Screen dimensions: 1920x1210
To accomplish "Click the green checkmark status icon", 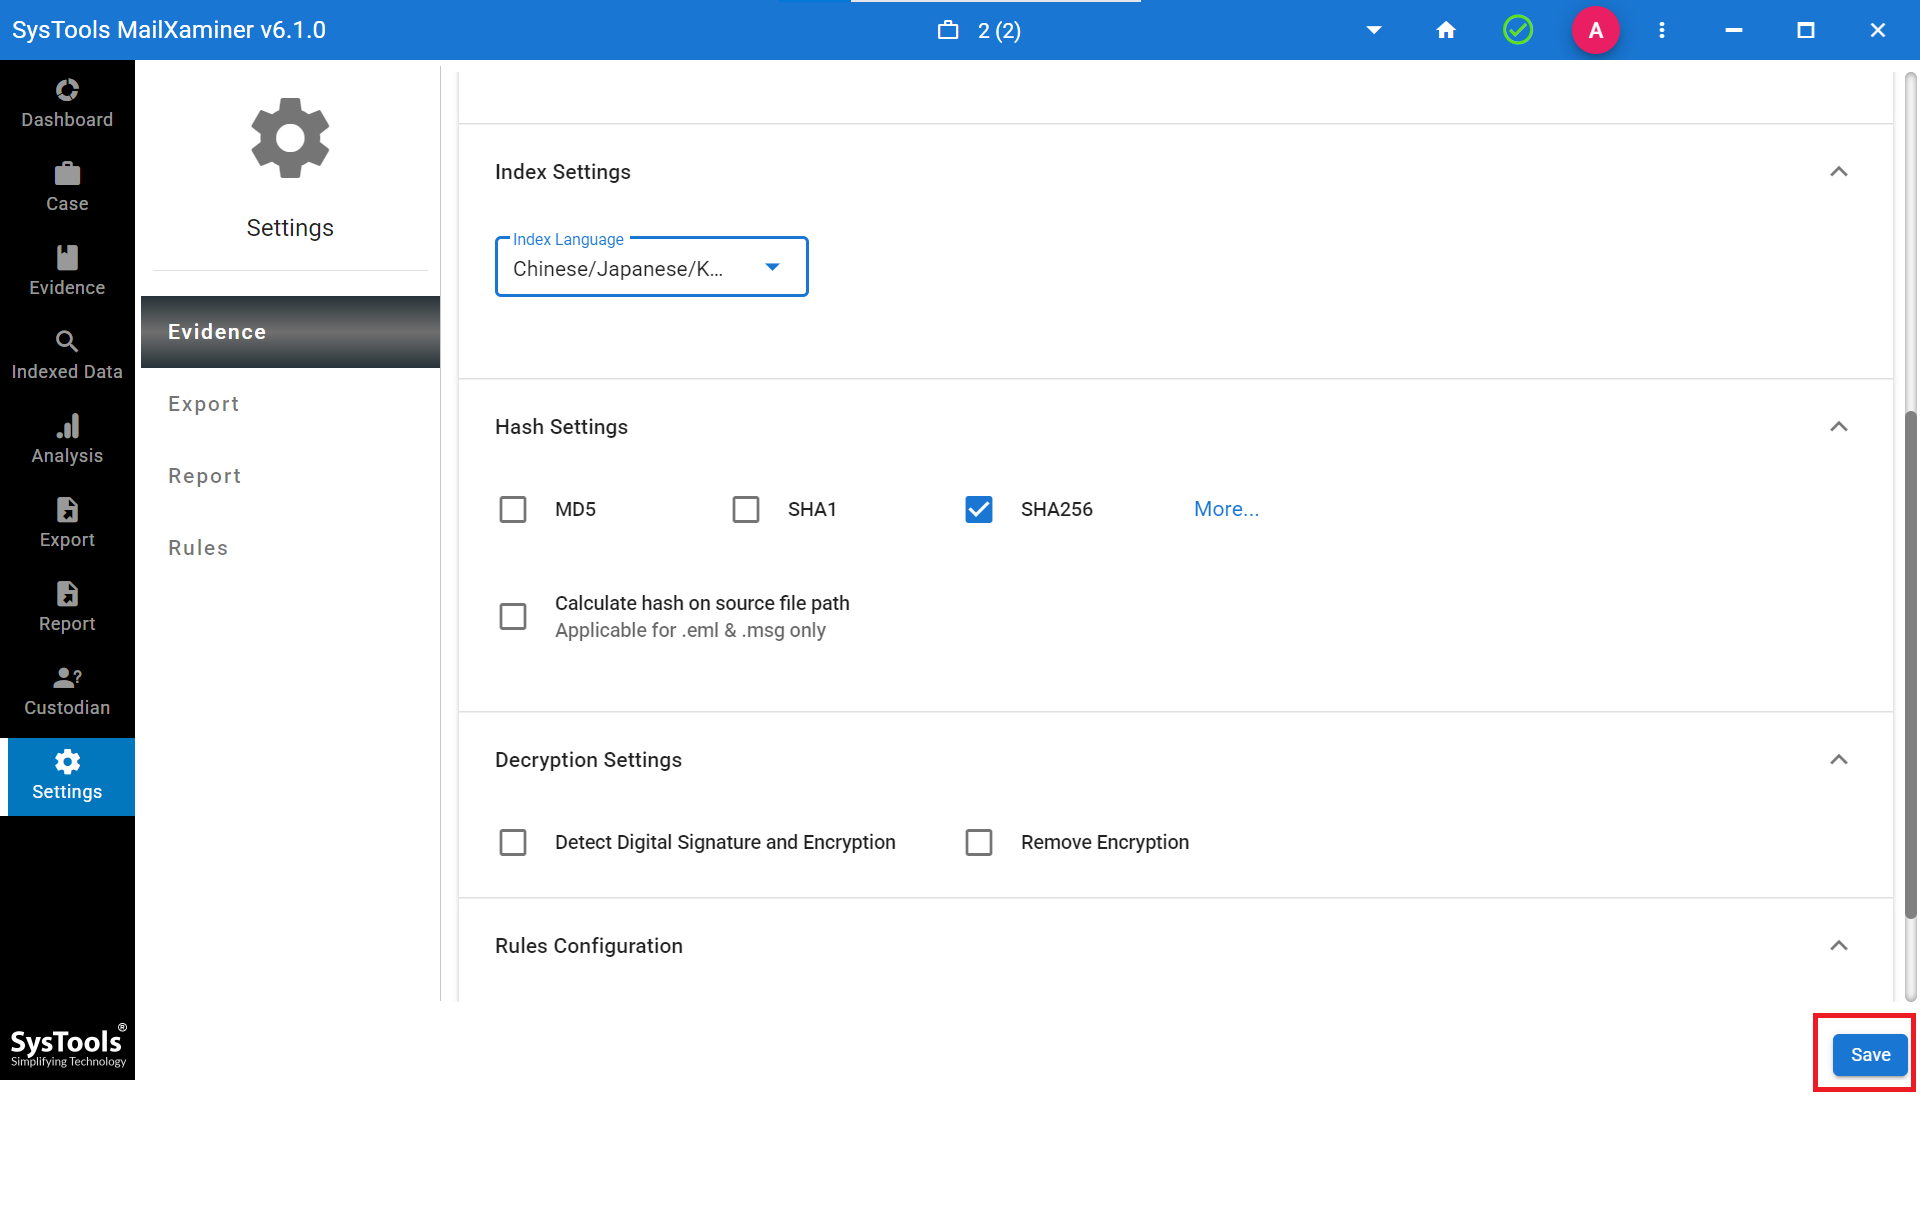I will (x=1517, y=30).
